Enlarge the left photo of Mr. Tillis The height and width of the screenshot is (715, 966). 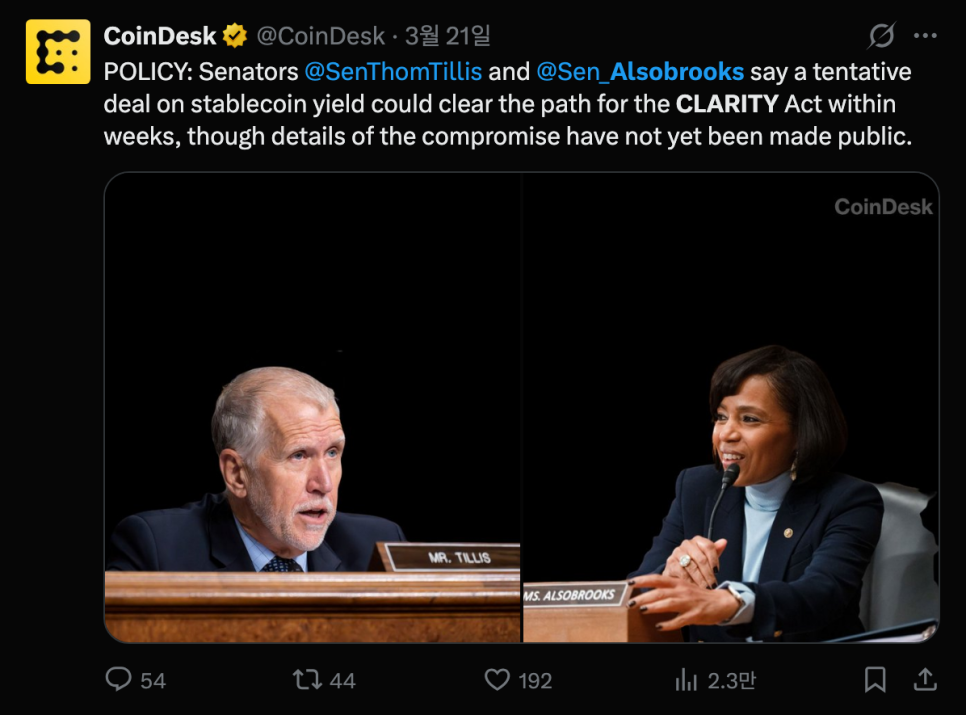[312, 408]
